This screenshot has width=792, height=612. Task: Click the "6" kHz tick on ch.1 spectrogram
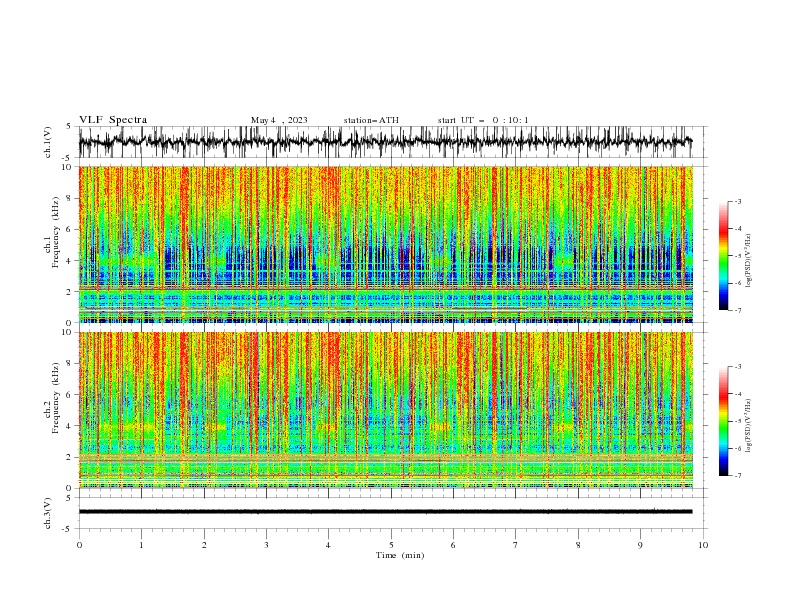pos(69,230)
